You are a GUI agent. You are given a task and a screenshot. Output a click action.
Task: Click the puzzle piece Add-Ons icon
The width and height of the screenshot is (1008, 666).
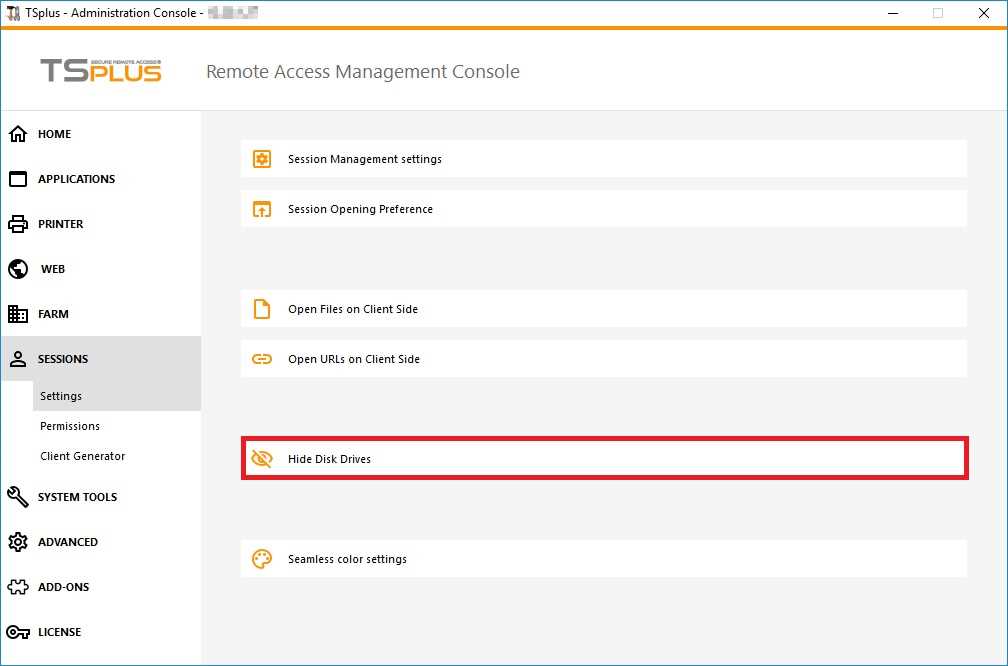(x=18, y=587)
